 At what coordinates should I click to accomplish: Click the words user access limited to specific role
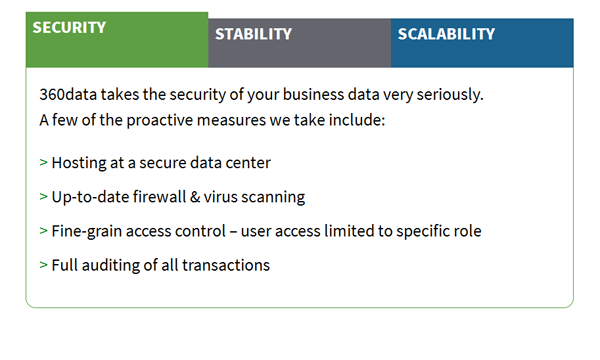click(x=361, y=231)
